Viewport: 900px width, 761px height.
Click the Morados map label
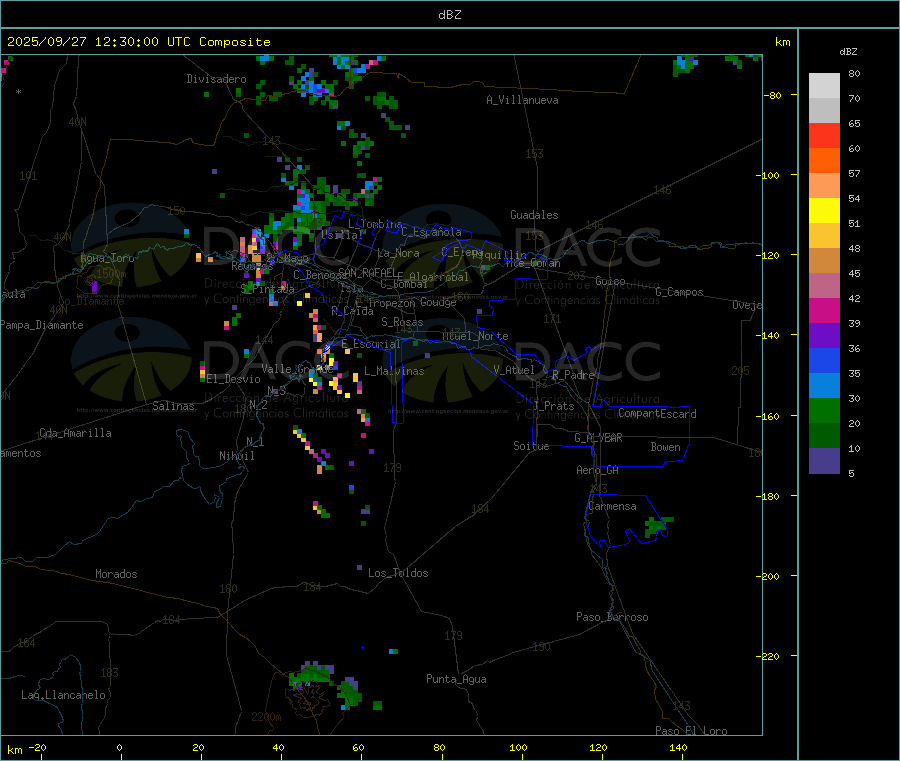tap(117, 574)
